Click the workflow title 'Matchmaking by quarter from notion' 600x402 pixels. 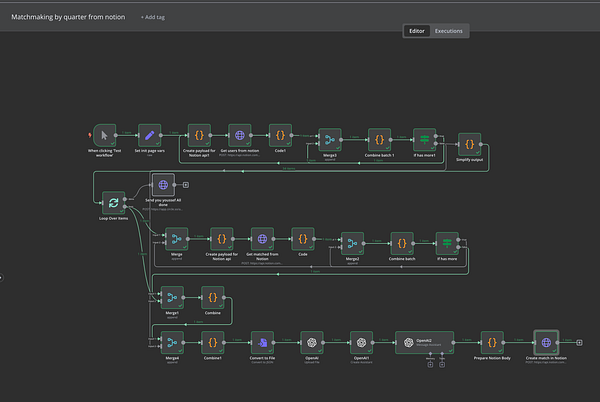[68, 18]
